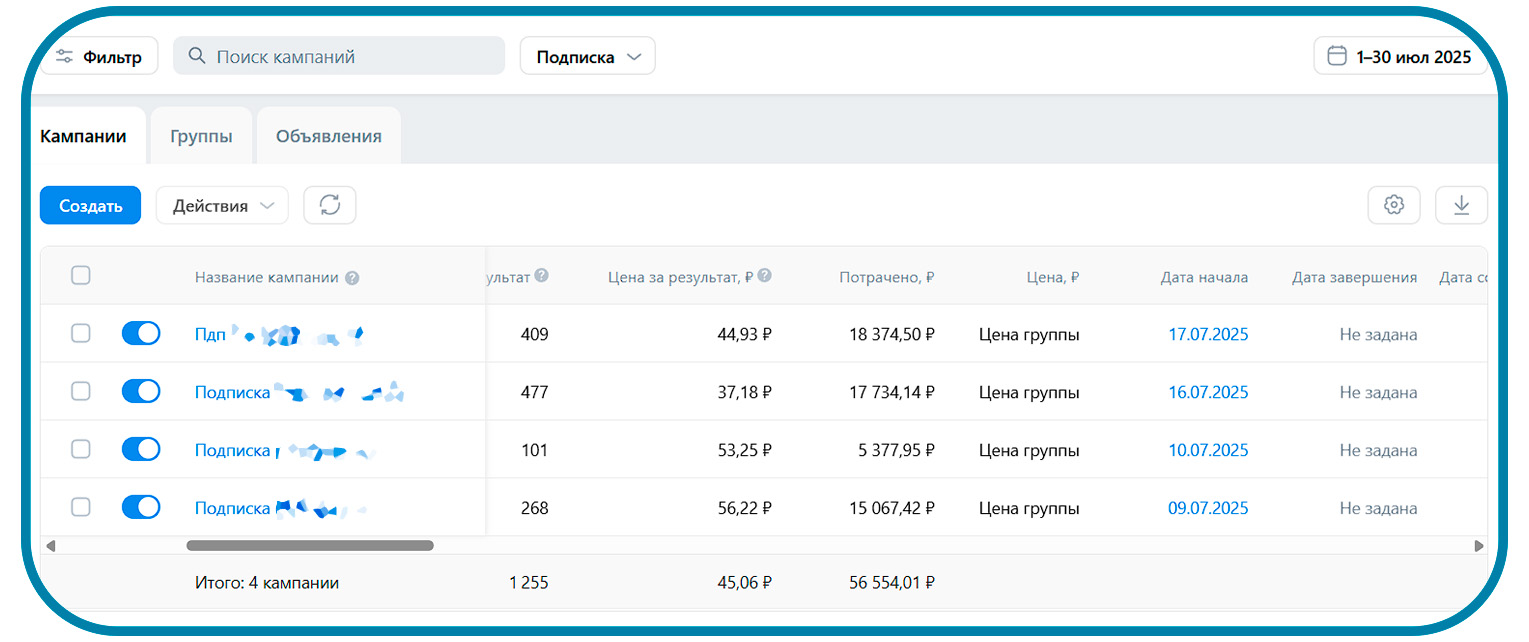Click the Создать button
The height and width of the screenshot is (642, 1529).
tap(91, 205)
